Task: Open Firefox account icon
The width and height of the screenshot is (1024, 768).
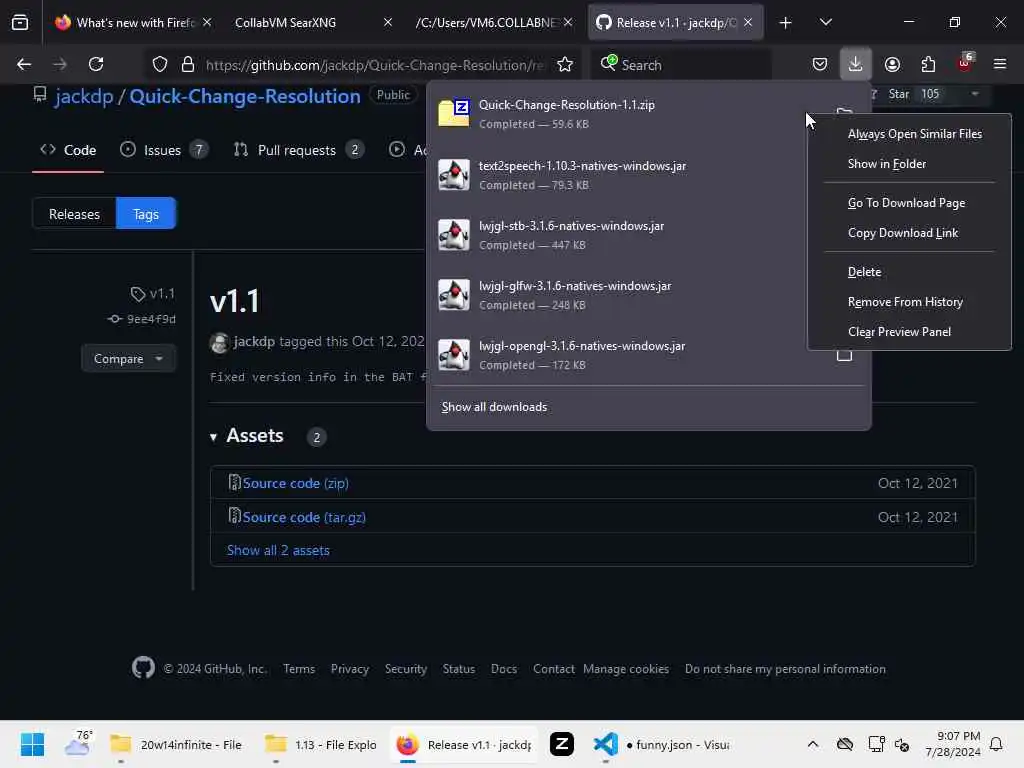Action: (x=892, y=64)
